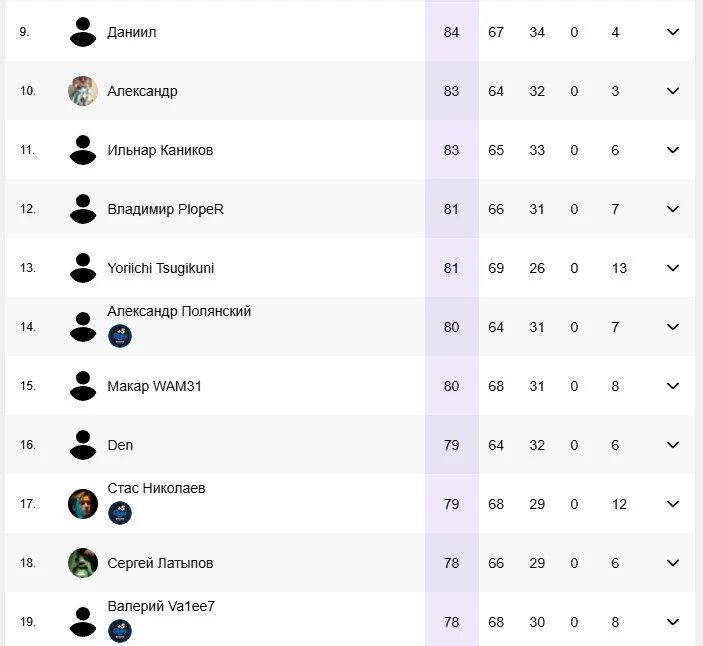703x646 pixels.
Task: Click Ильнар Каников's silhouette avatar icon
Action: [83, 150]
